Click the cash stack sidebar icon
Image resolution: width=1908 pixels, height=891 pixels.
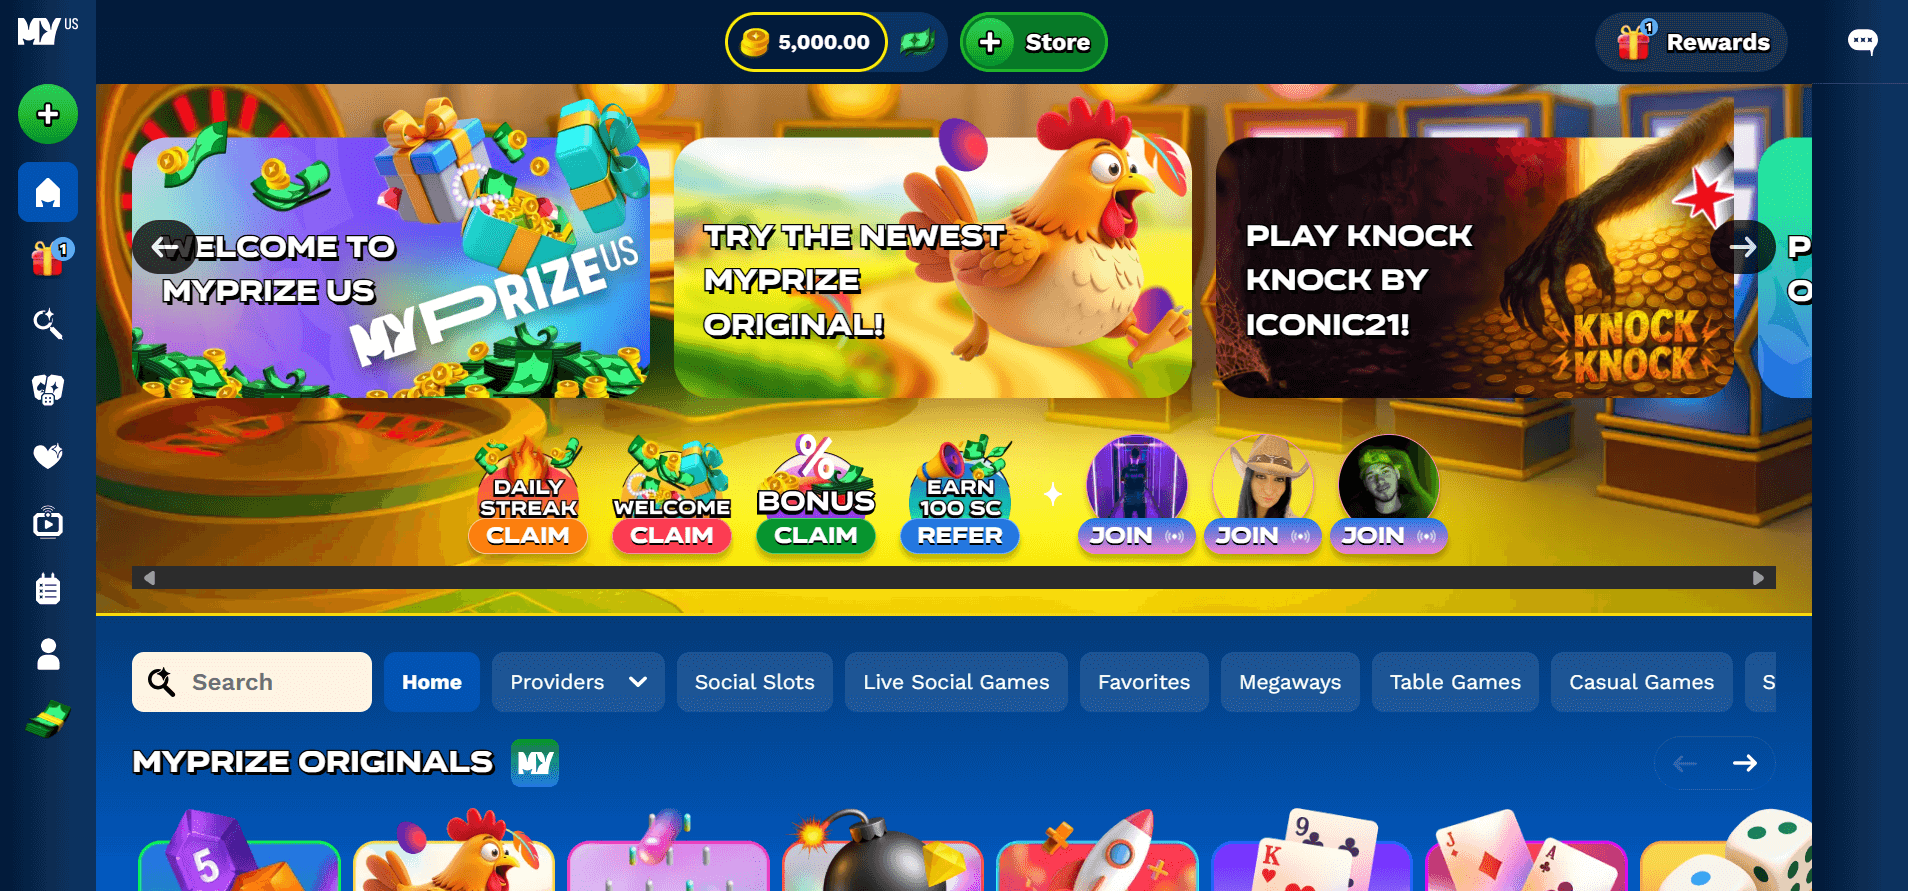click(x=48, y=720)
